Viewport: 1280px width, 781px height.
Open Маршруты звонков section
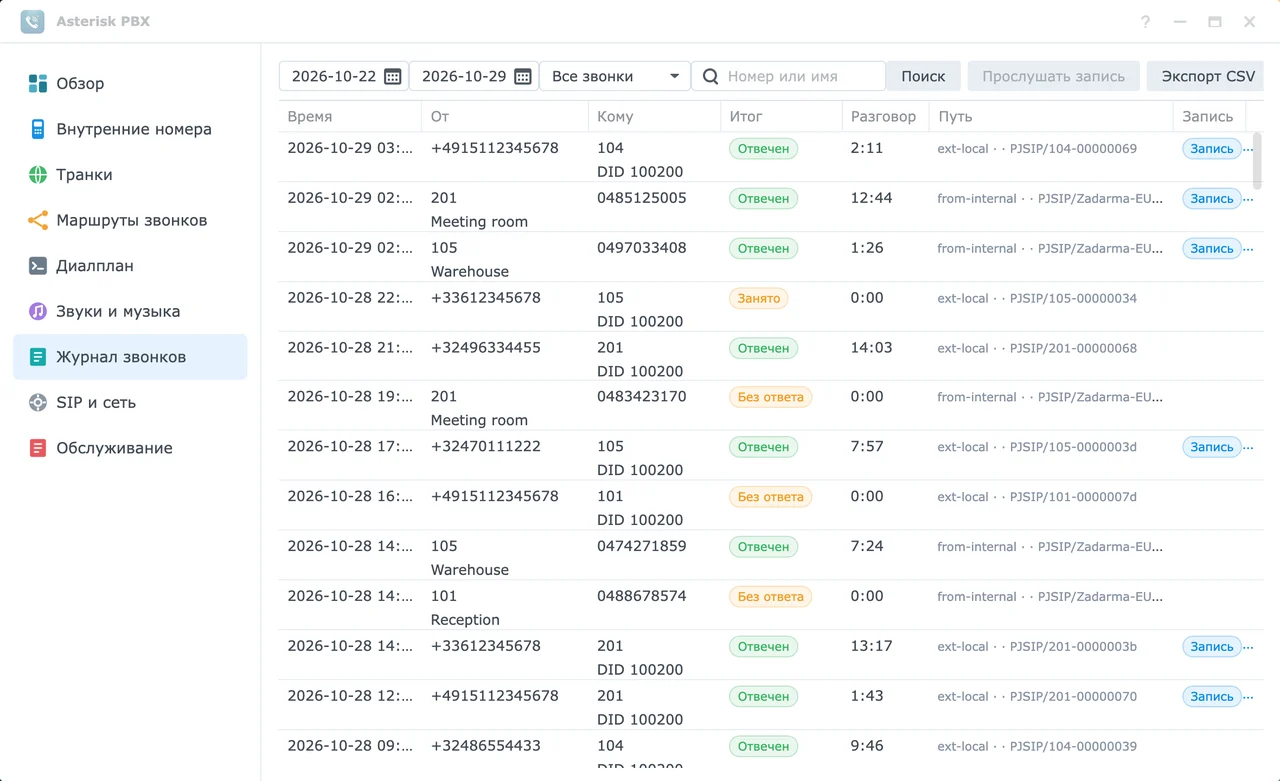[130, 220]
